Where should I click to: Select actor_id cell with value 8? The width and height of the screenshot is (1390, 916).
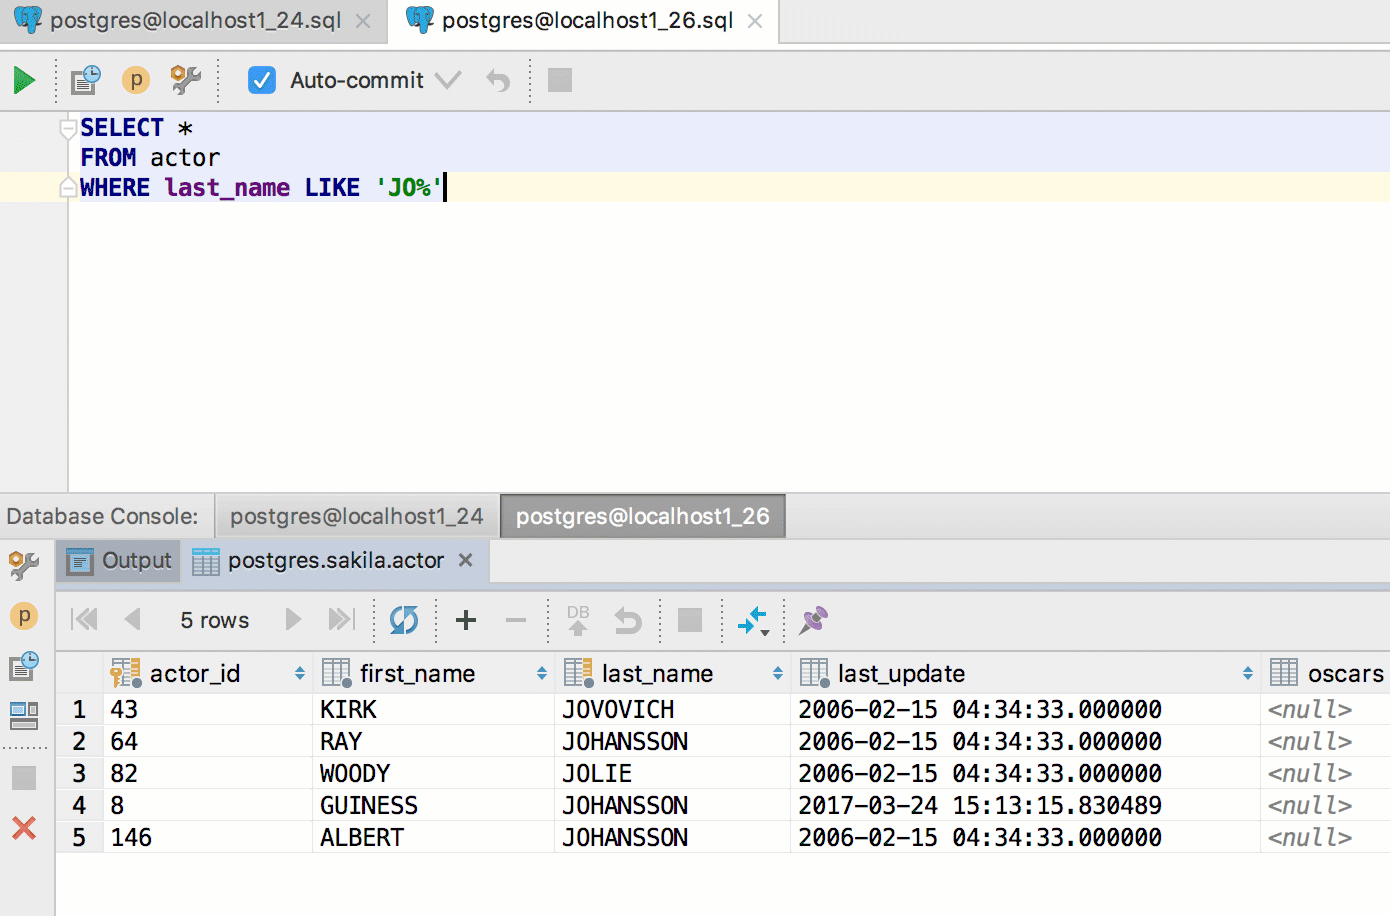pyautogui.click(x=208, y=806)
